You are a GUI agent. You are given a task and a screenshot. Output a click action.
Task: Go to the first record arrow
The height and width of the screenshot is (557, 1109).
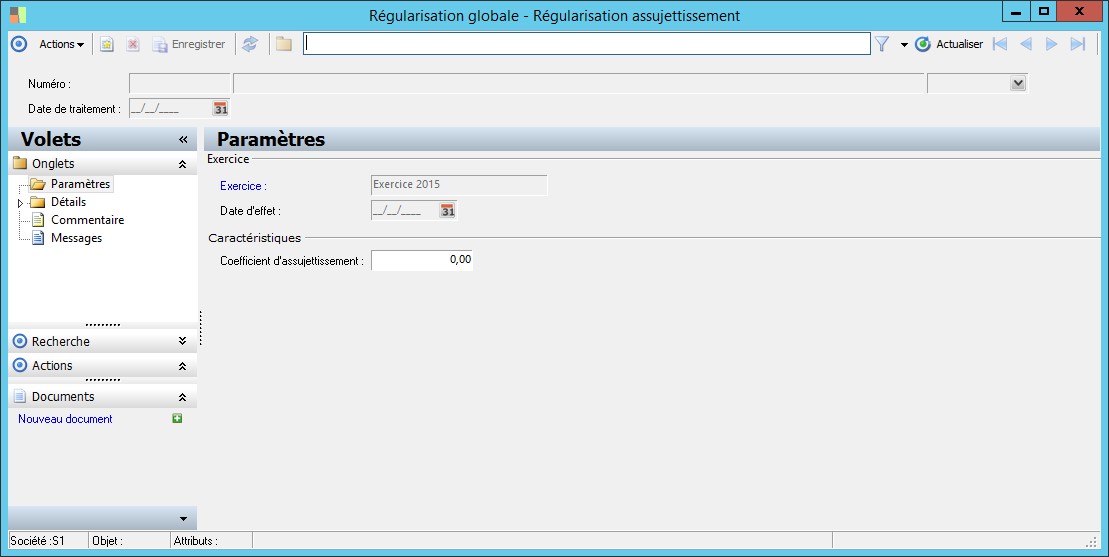click(999, 44)
